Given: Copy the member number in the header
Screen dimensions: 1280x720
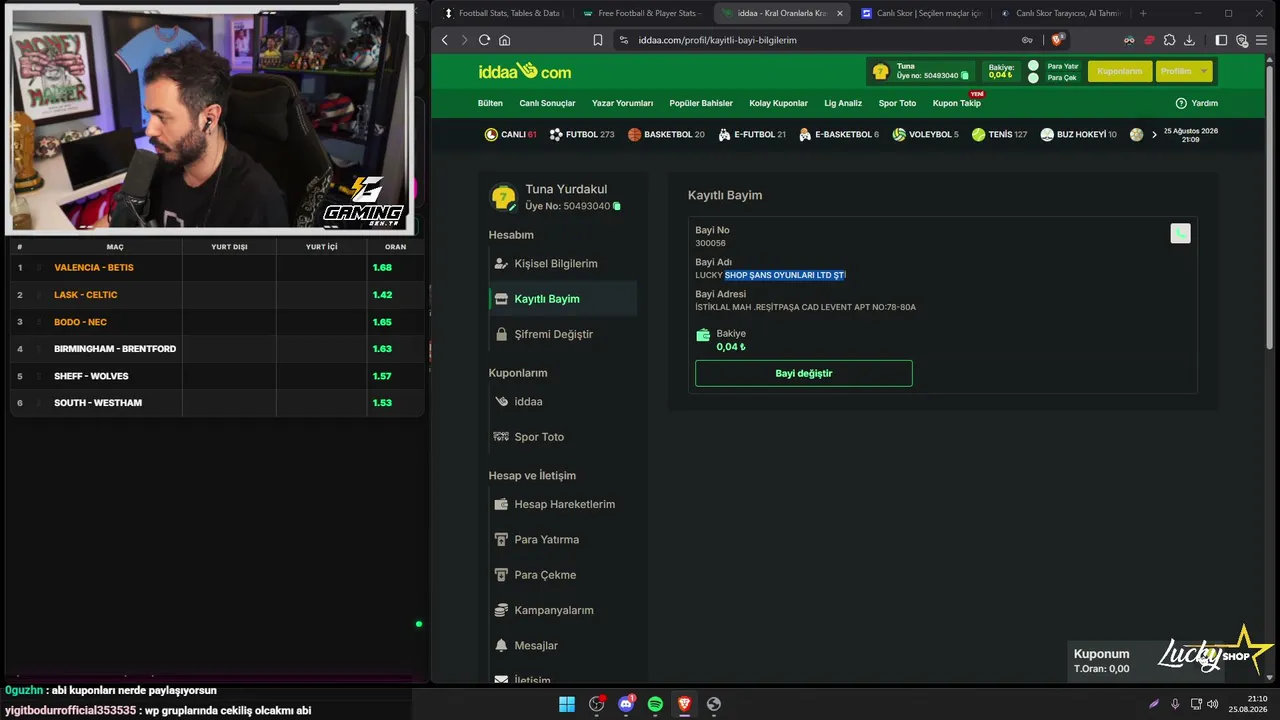Looking at the screenshot, I should tap(964, 76).
